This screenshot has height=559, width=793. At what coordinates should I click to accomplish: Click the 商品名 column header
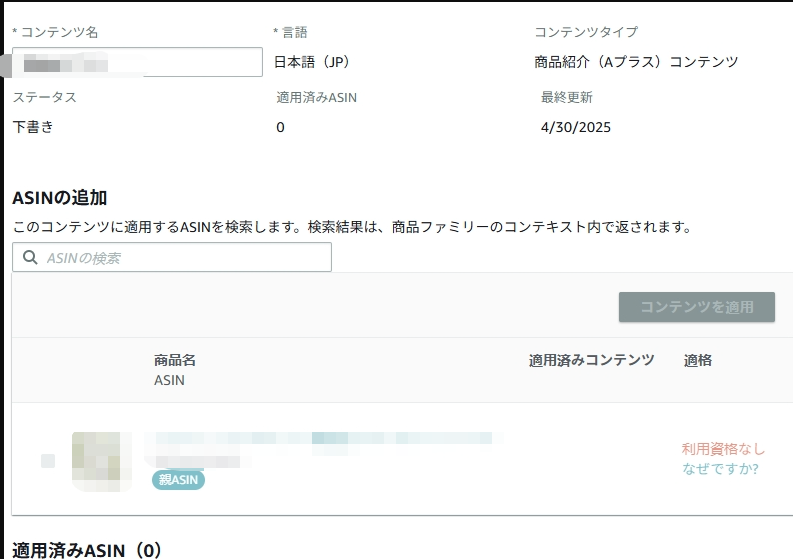175,360
